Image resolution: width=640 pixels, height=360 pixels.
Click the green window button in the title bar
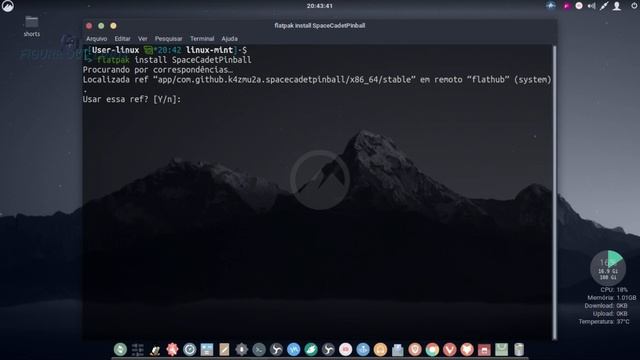[x=101, y=26]
